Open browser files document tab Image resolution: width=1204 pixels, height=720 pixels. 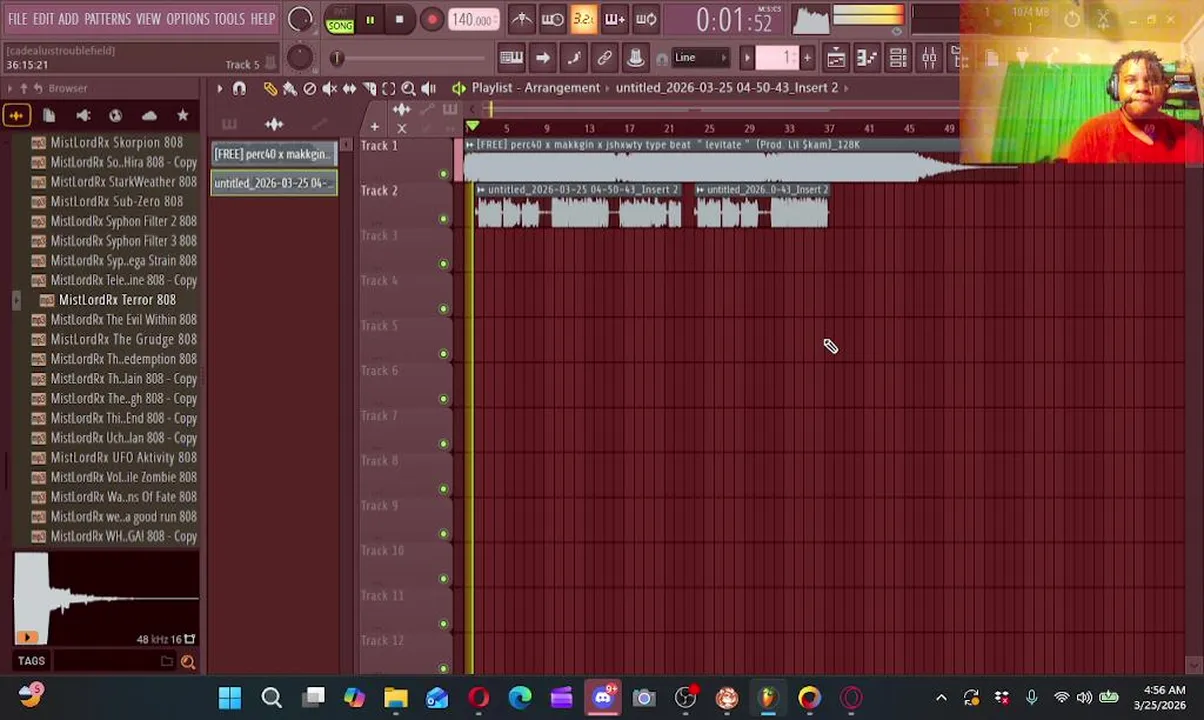click(x=49, y=116)
